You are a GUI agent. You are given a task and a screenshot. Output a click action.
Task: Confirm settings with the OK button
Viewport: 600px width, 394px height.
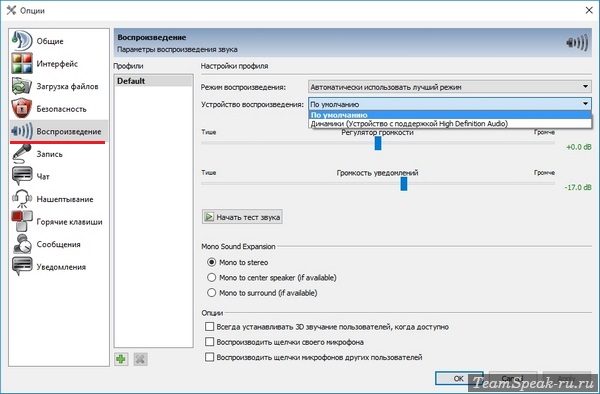click(x=458, y=378)
